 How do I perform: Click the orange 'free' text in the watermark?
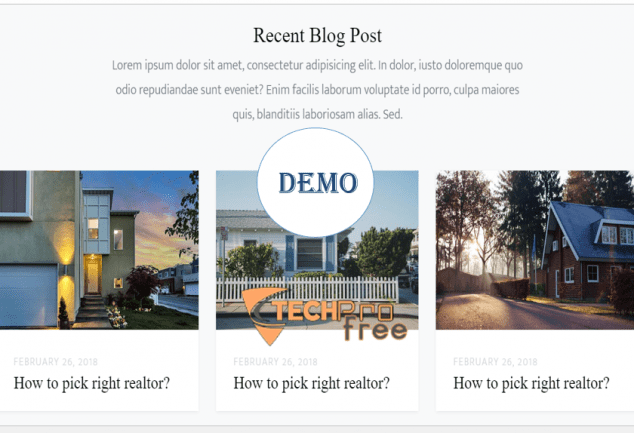[375, 330]
